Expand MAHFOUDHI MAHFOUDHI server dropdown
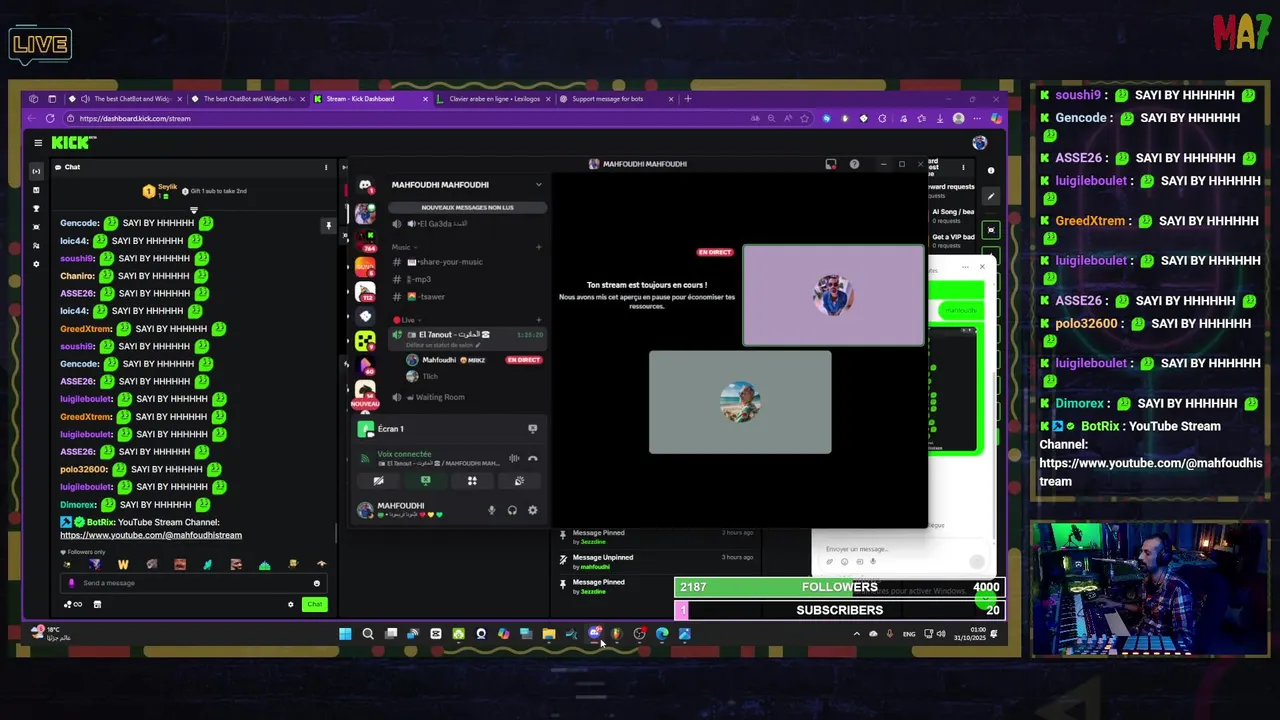The height and width of the screenshot is (720, 1280). point(538,185)
